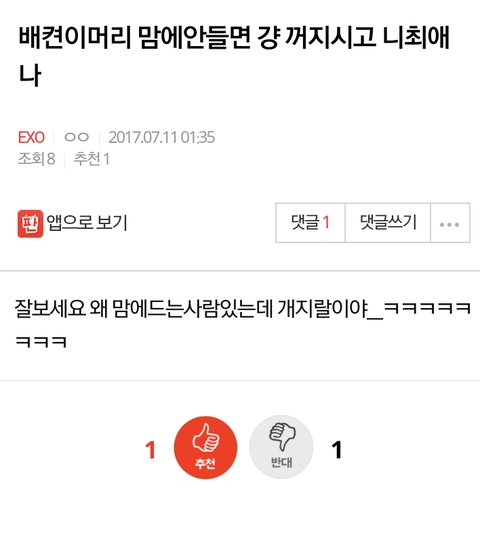Click the 댓글쓰기 write comment button

coord(388,223)
